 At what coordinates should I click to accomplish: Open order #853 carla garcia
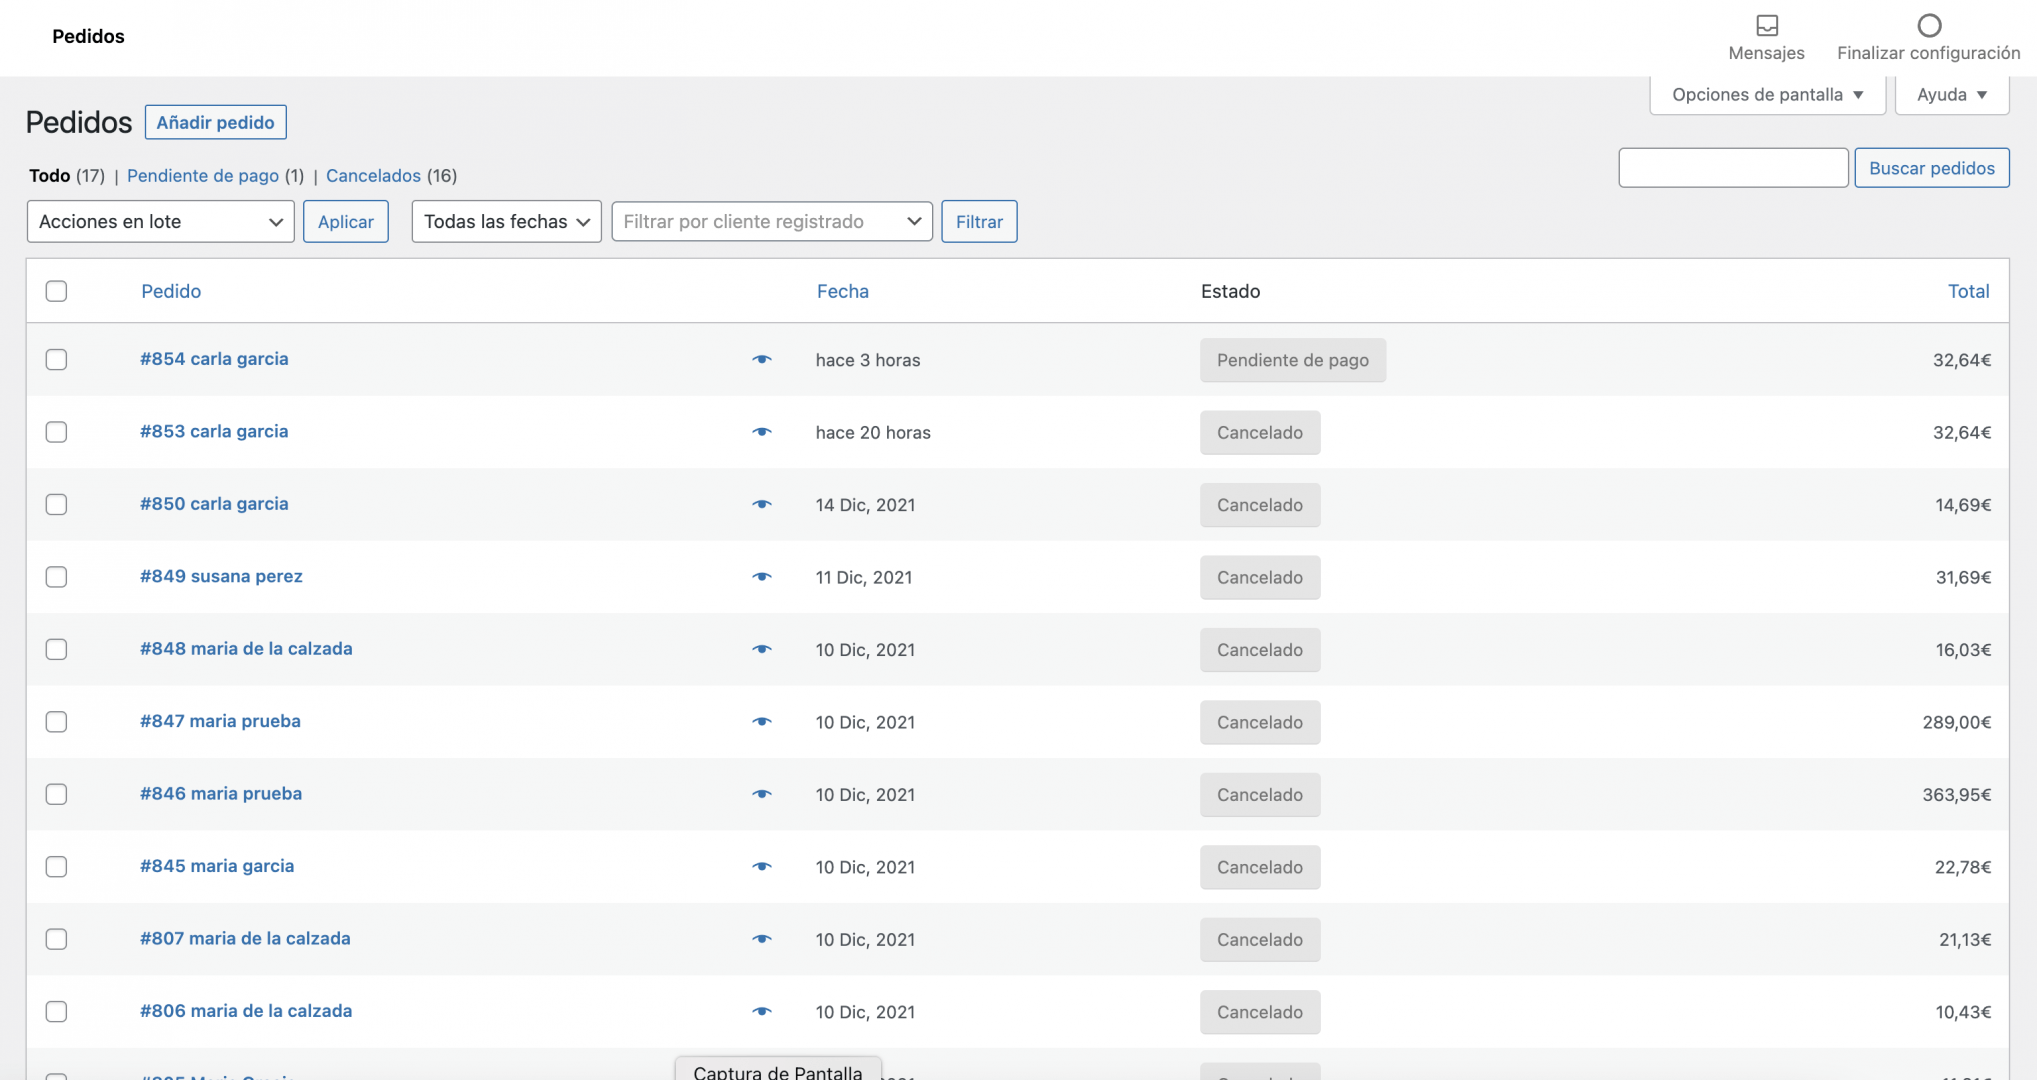(x=214, y=432)
